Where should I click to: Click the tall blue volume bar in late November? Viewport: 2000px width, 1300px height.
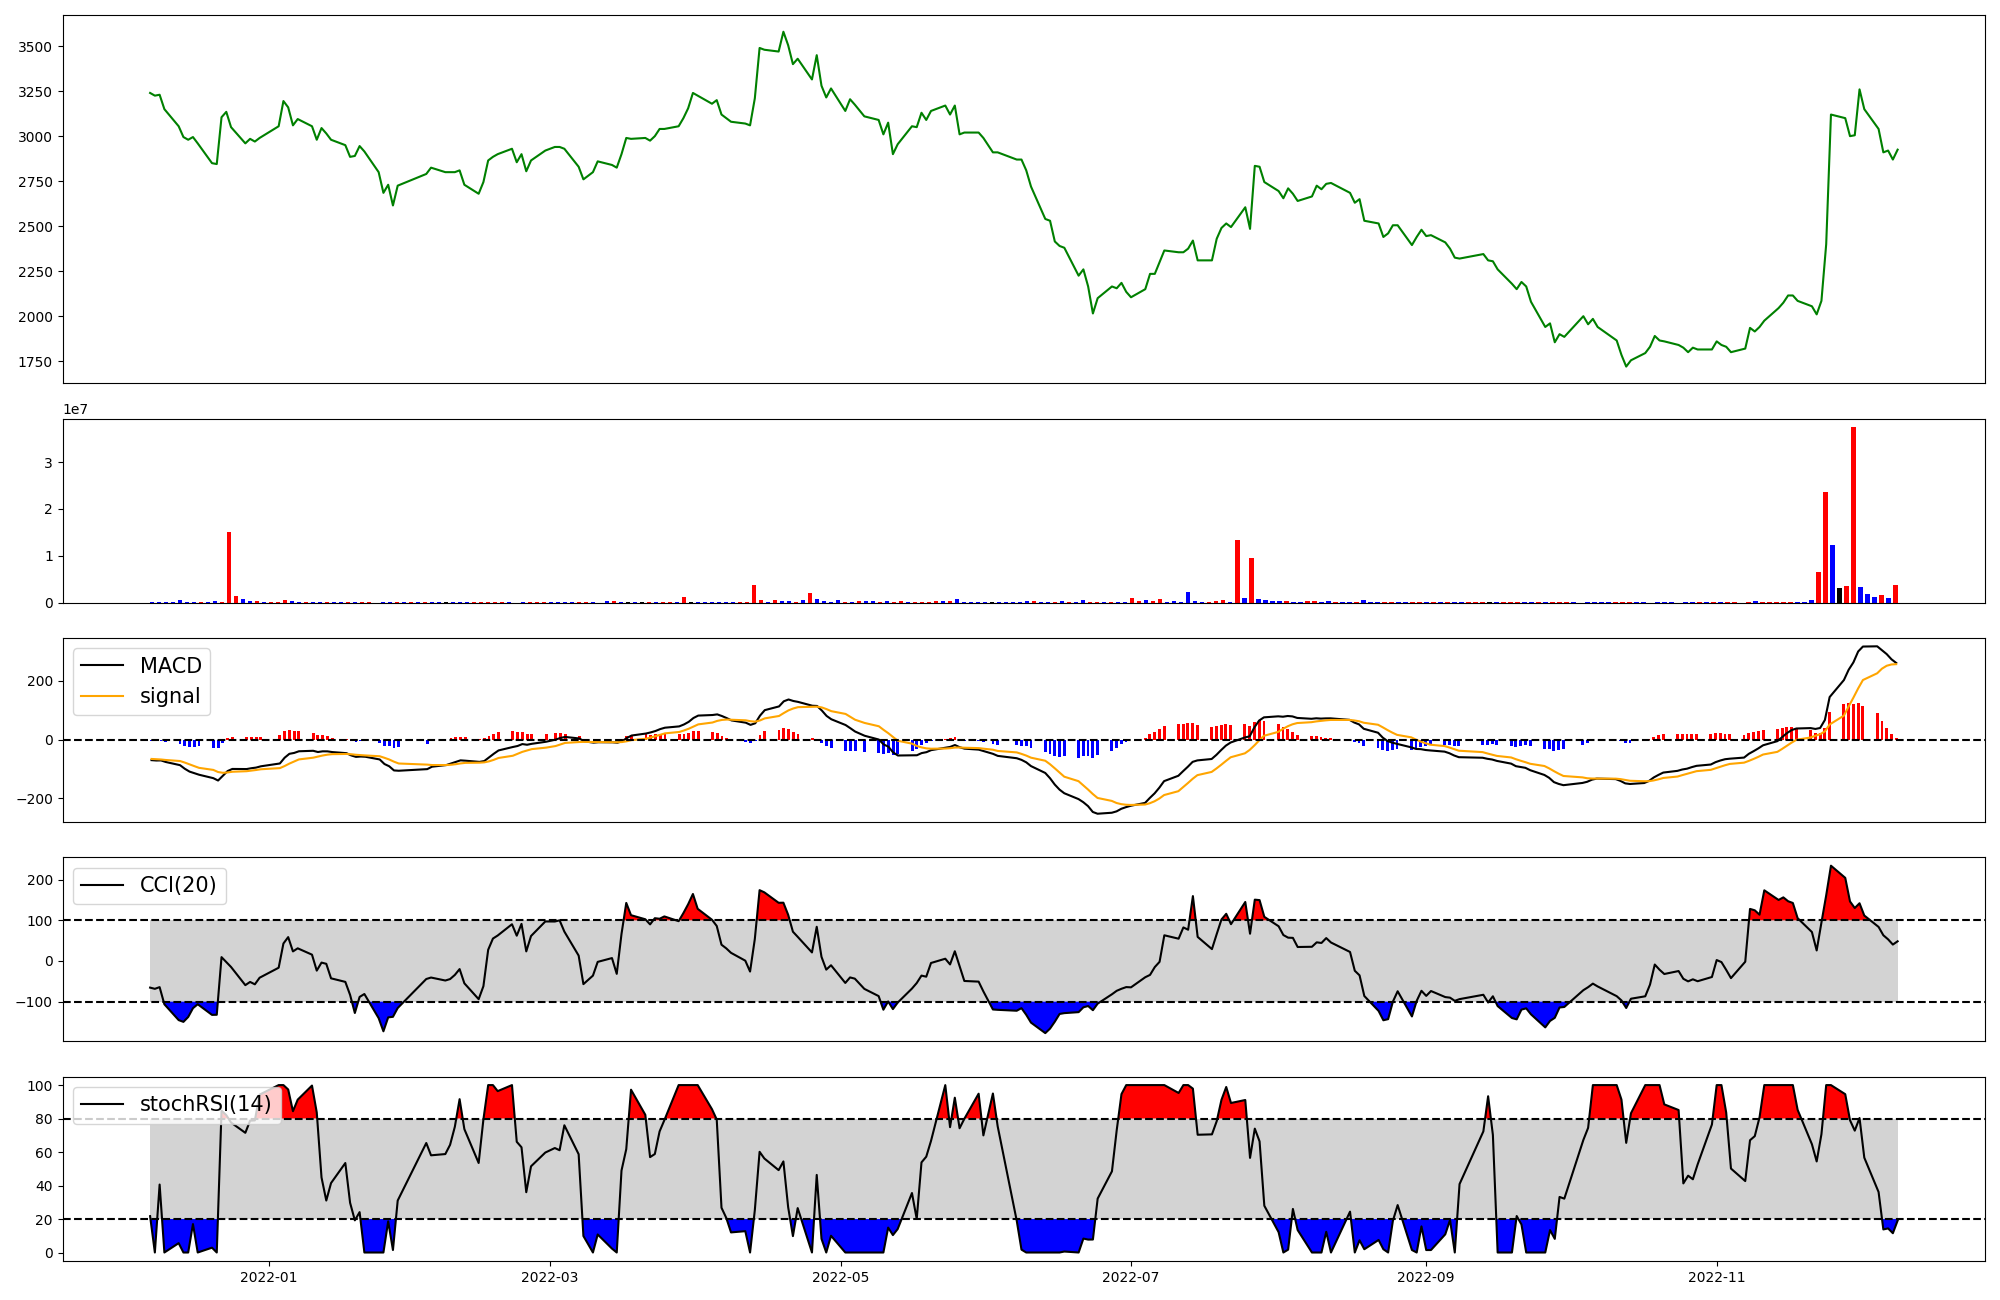[1832, 574]
